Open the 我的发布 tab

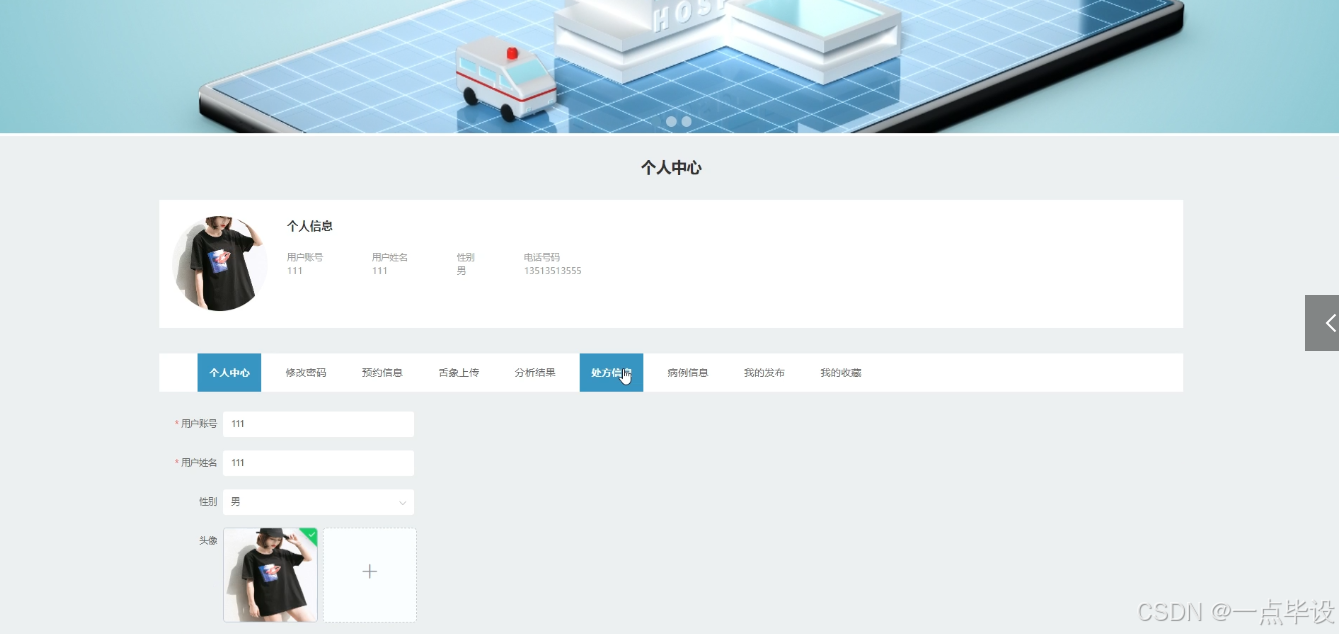click(x=764, y=371)
